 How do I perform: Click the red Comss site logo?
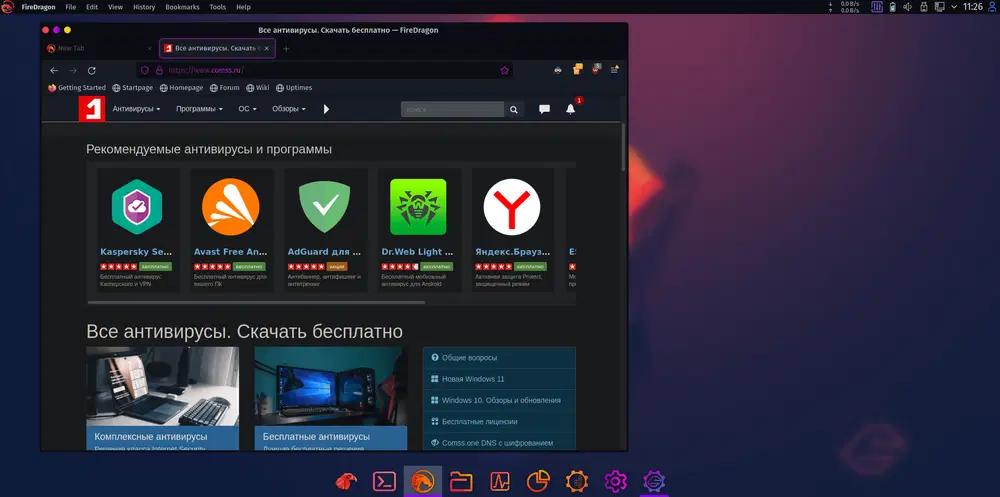pos(91,109)
